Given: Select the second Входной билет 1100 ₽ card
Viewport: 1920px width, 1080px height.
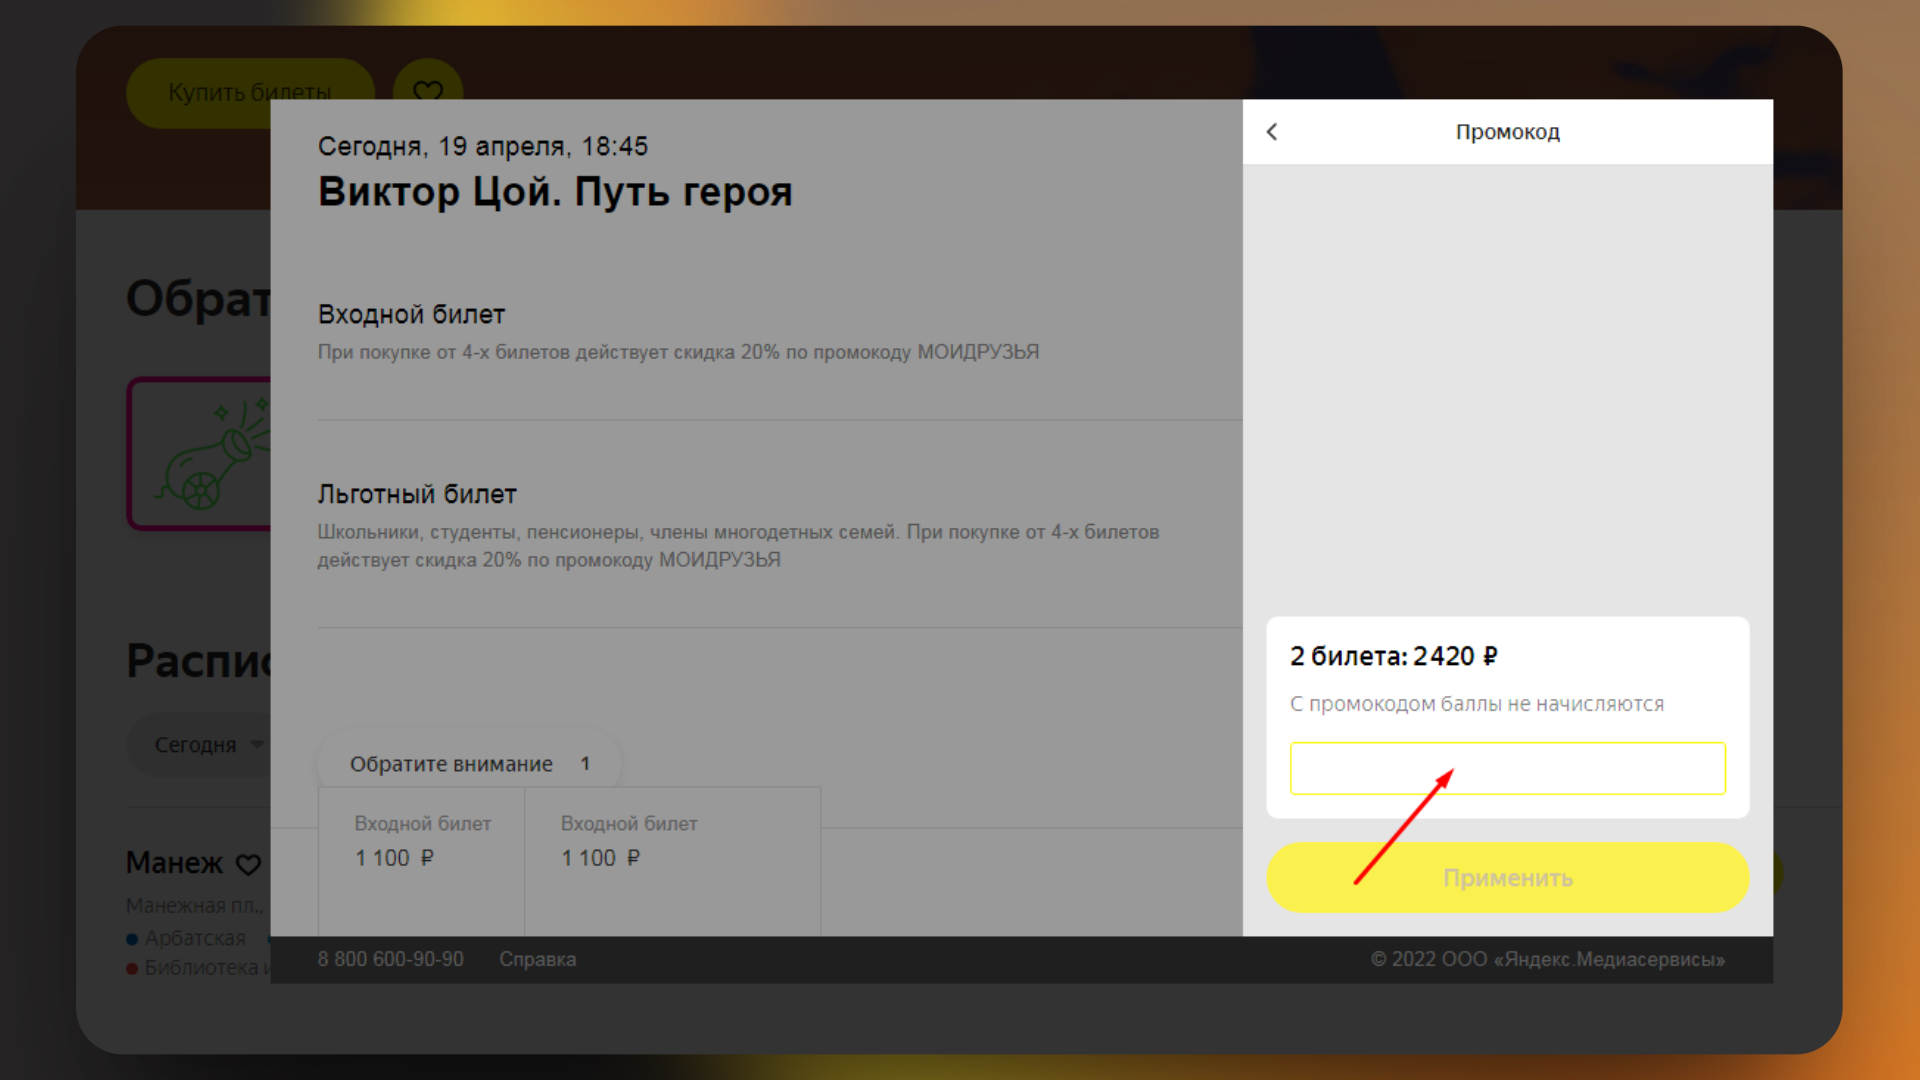Looking at the screenshot, I should point(672,860).
